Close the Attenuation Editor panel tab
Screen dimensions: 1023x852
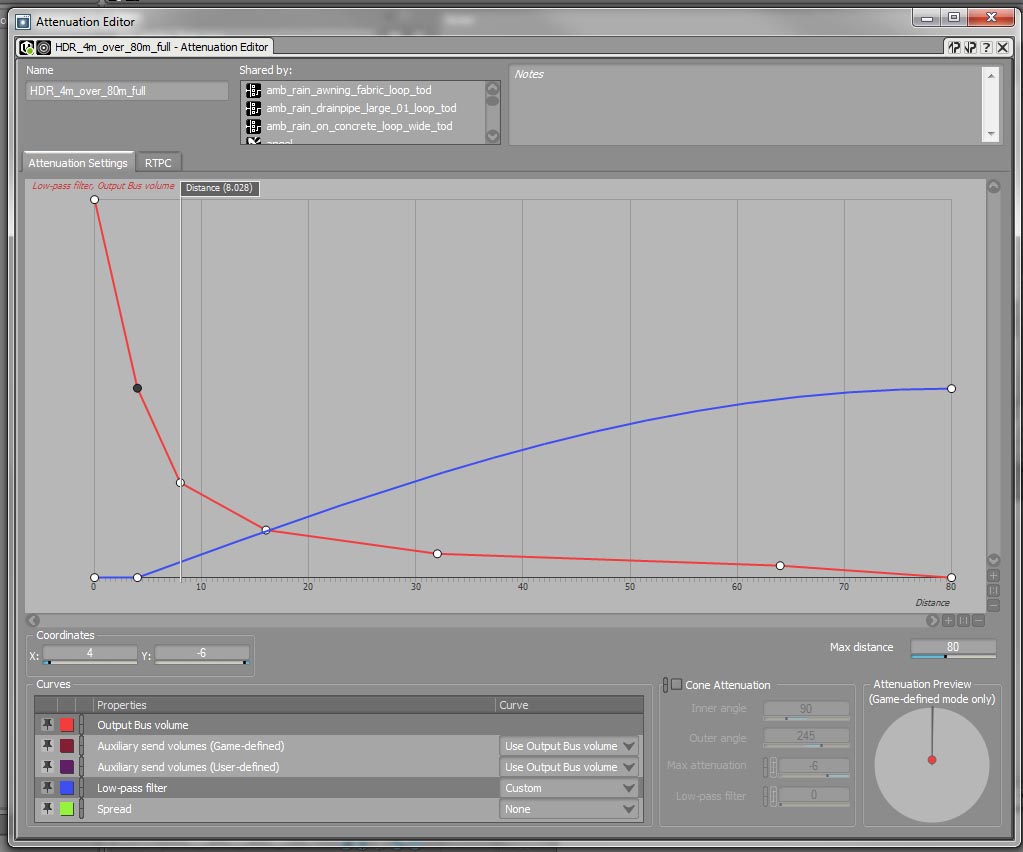click(1003, 47)
